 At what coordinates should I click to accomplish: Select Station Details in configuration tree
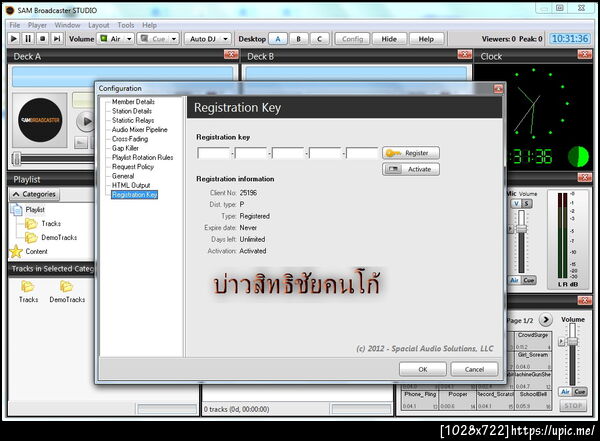[x=132, y=111]
